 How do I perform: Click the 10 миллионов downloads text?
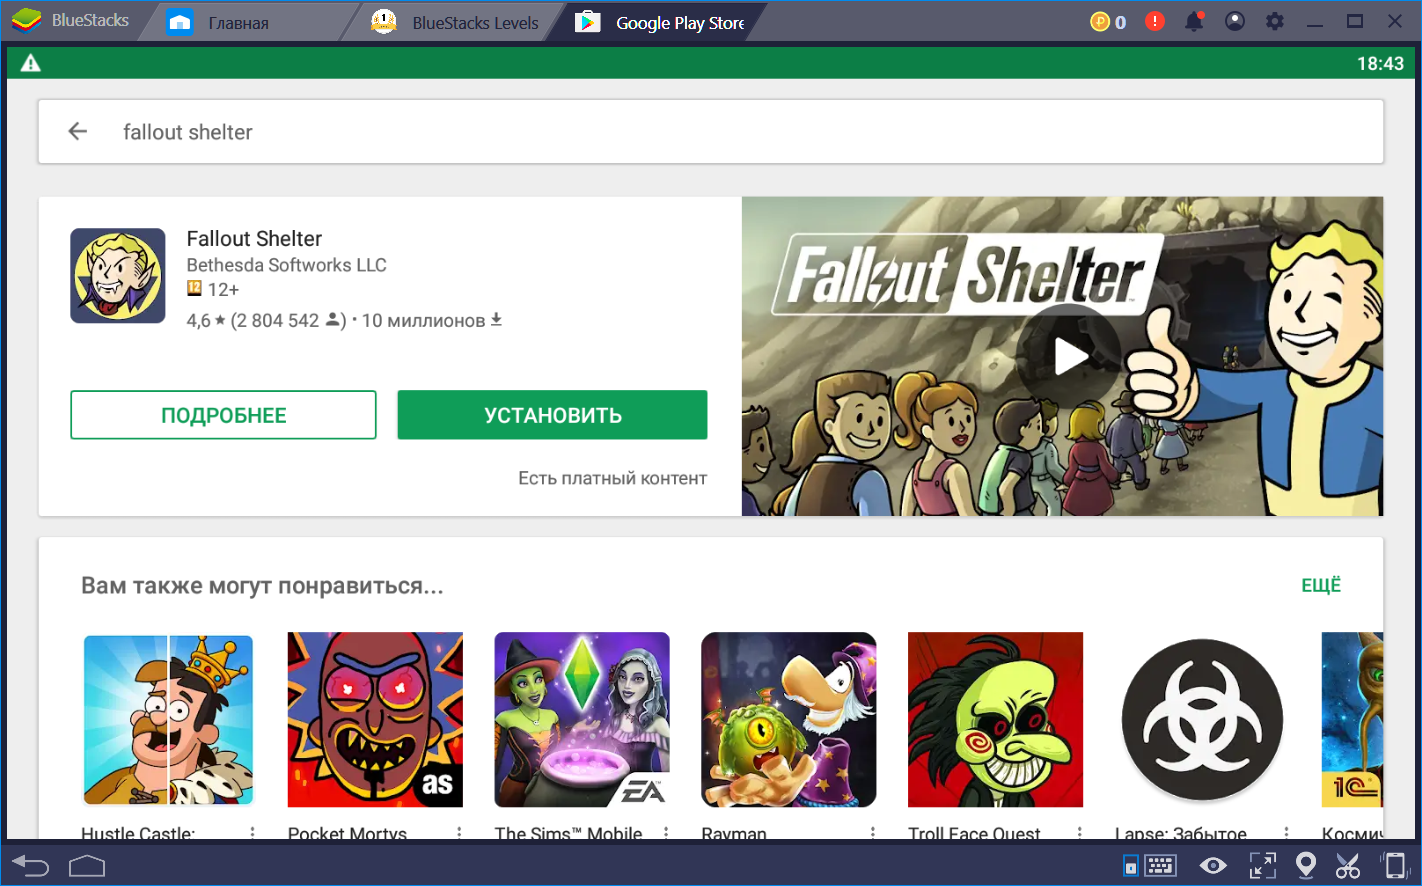tap(432, 320)
